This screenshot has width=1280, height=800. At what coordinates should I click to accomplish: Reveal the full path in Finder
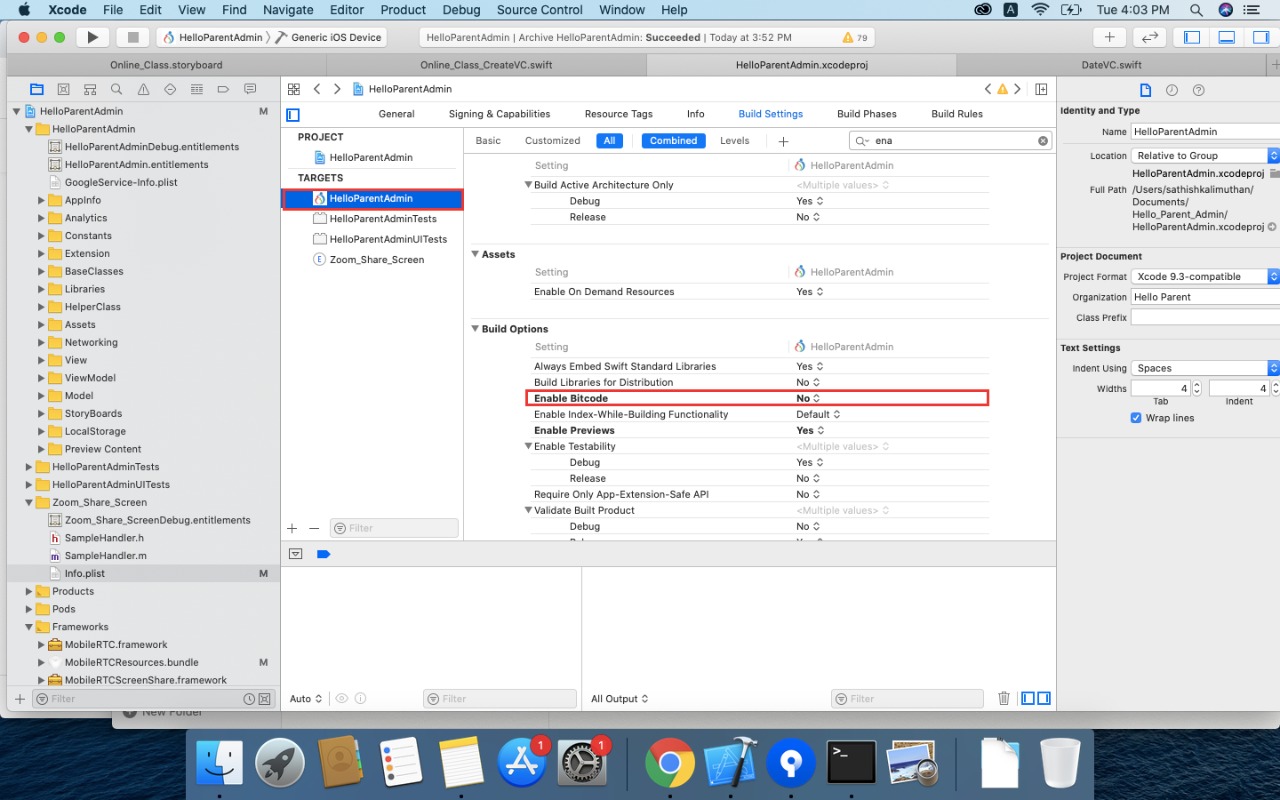1272,227
